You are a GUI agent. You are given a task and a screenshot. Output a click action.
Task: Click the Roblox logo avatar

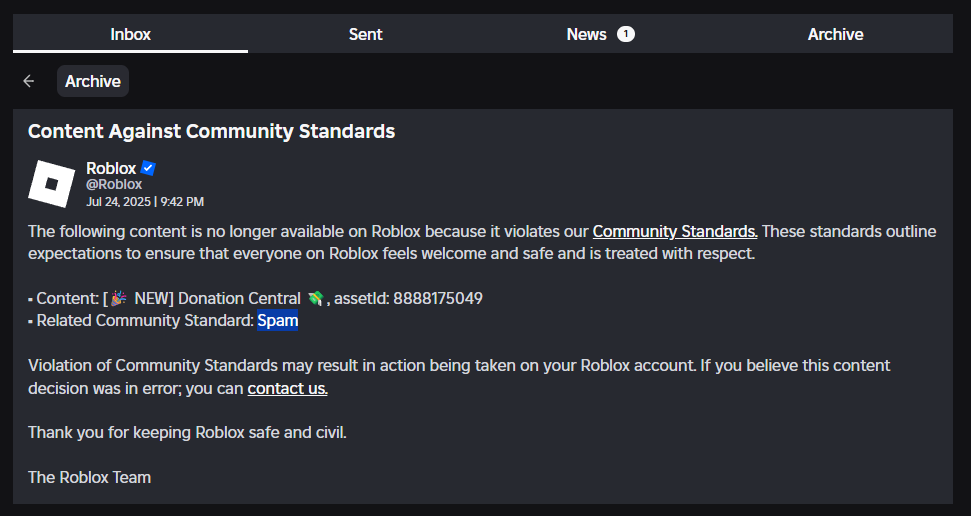coord(52,184)
